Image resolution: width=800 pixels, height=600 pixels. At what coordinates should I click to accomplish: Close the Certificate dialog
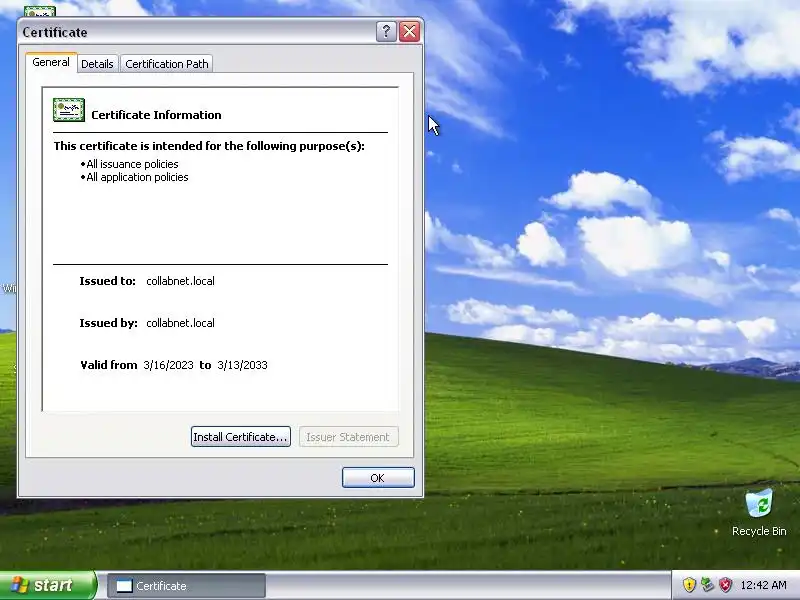[x=410, y=32]
